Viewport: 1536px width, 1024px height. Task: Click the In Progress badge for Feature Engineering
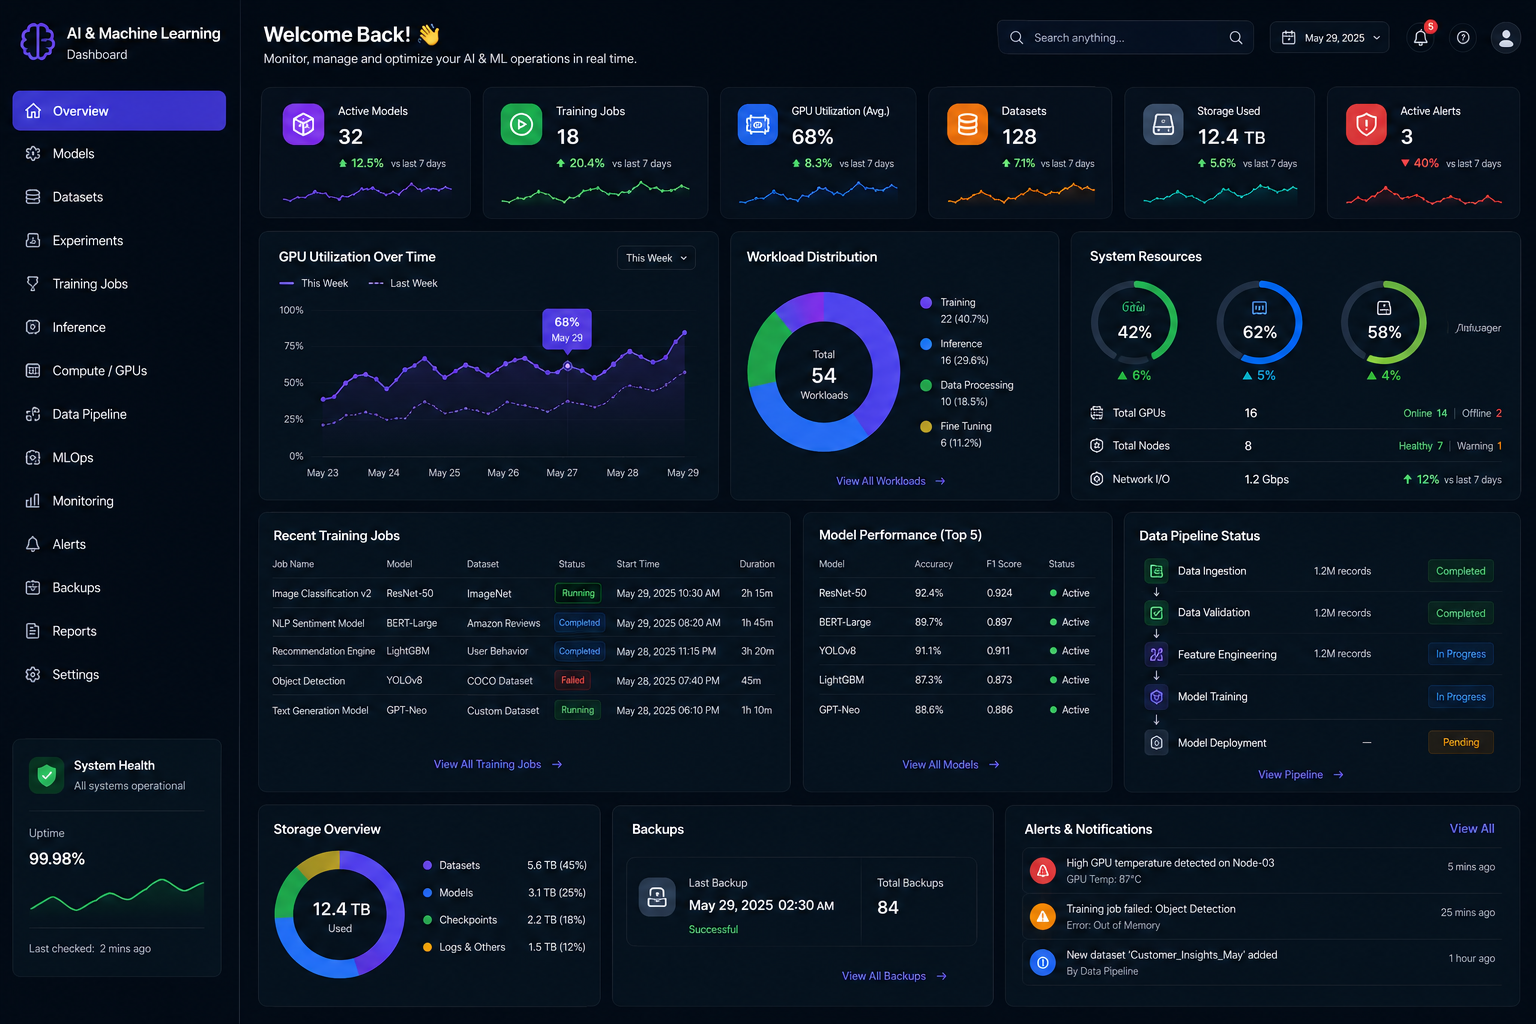pyautogui.click(x=1461, y=654)
